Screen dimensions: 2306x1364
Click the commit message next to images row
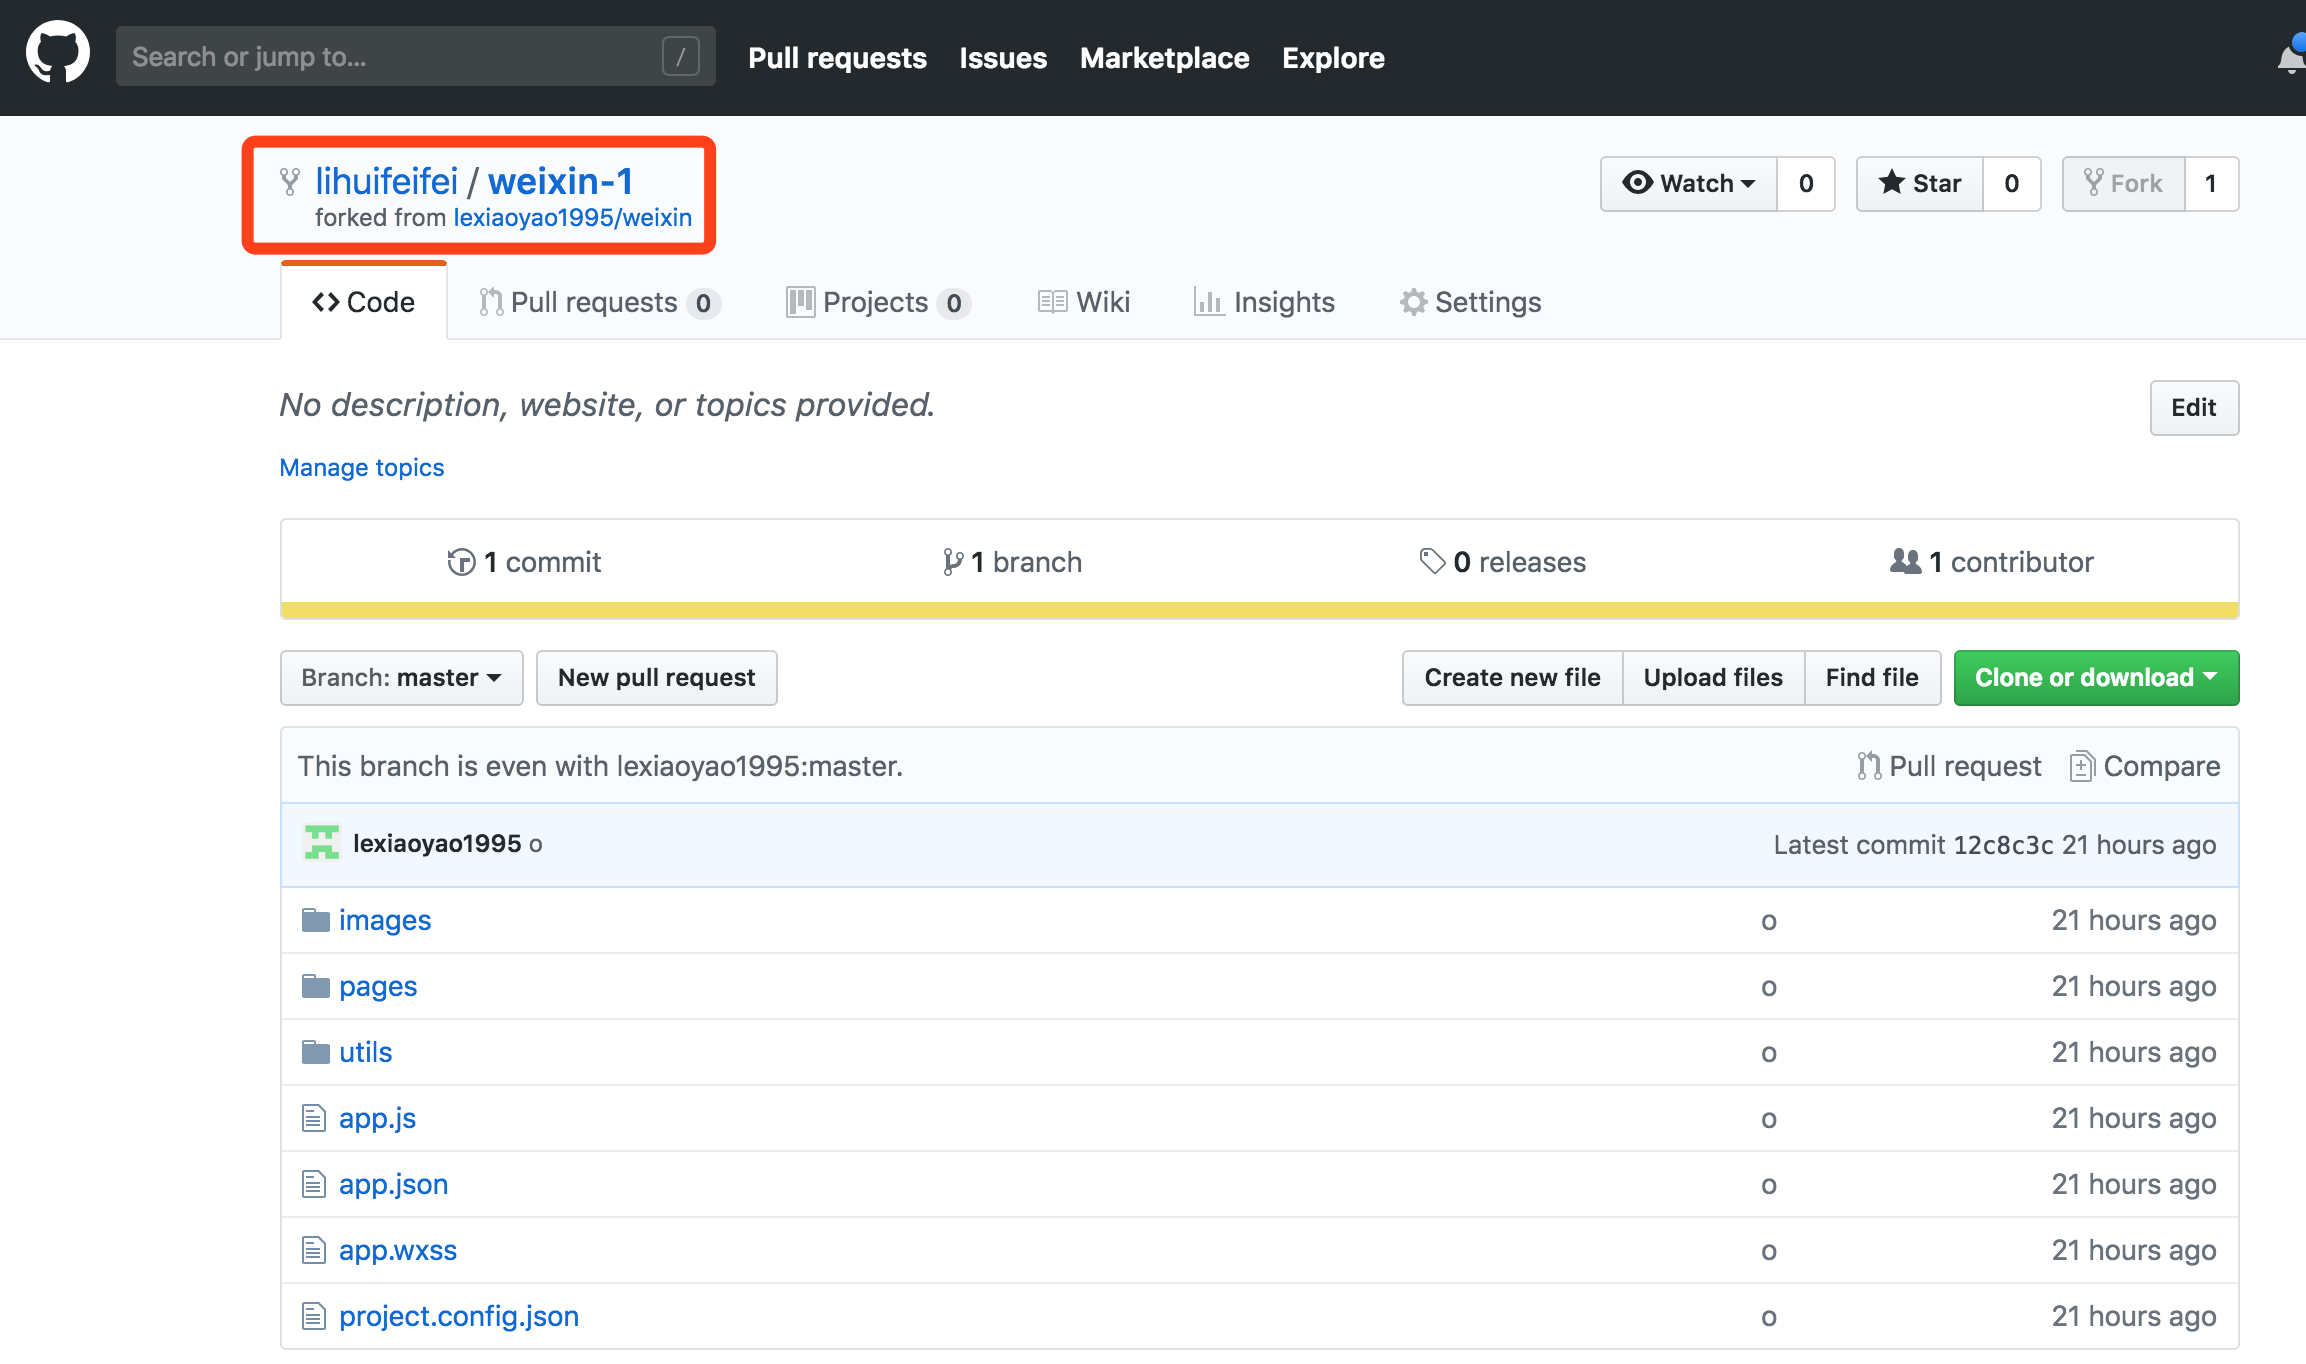point(1769,921)
